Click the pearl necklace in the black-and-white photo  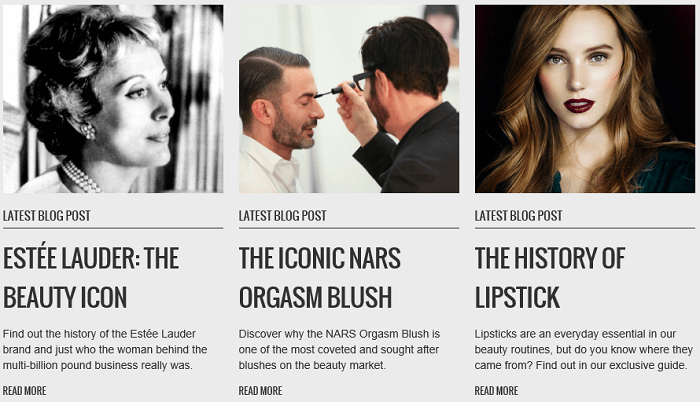click(x=80, y=177)
